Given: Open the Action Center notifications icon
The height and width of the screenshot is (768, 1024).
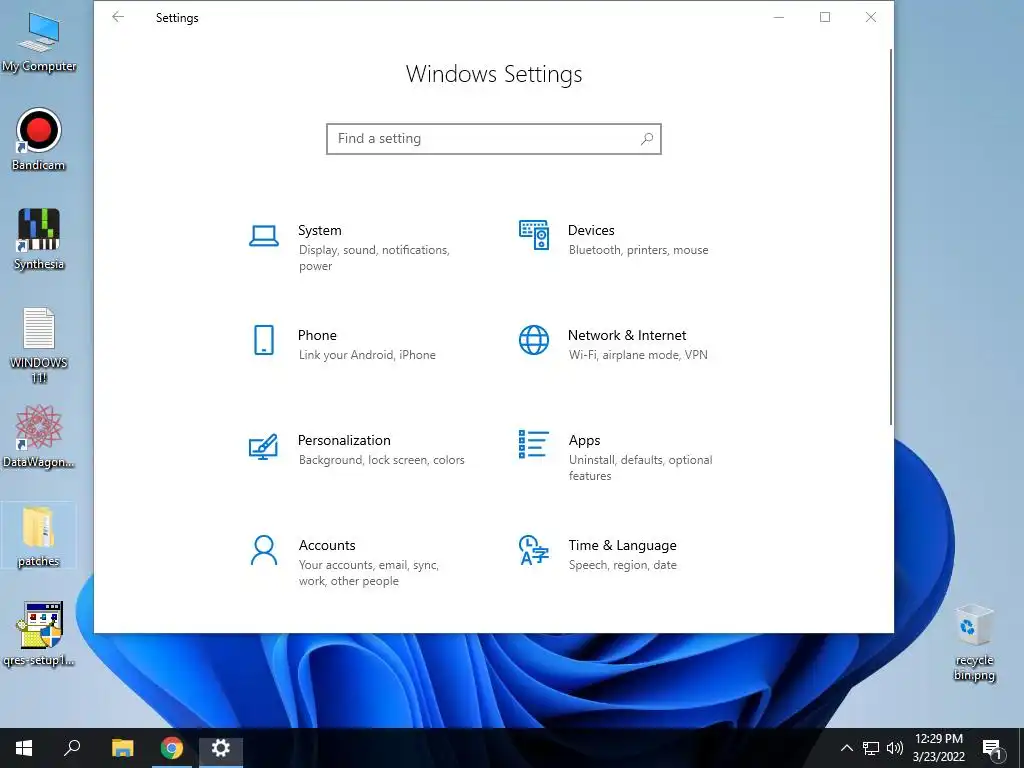Looking at the screenshot, I should tap(992, 749).
